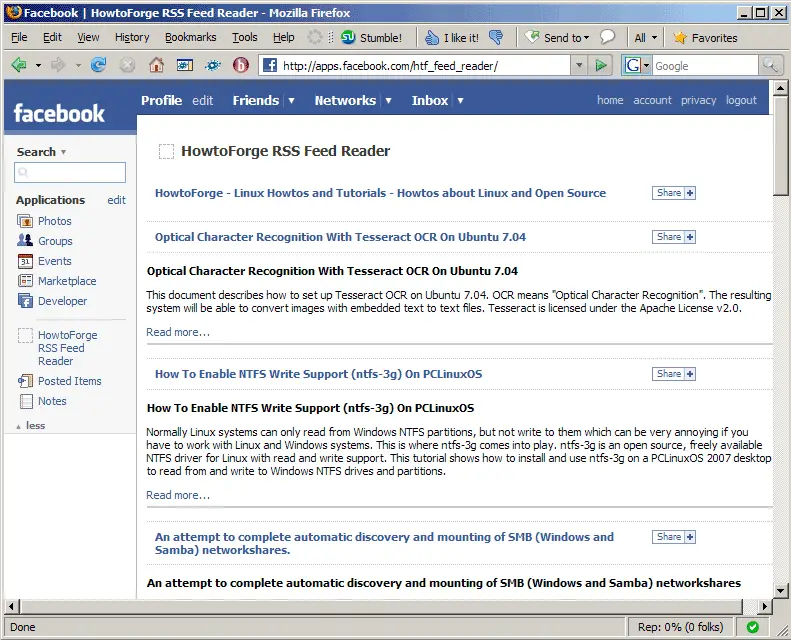Open the Favorites star icon
This screenshot has width=791, height=640.
click(680, 37)
